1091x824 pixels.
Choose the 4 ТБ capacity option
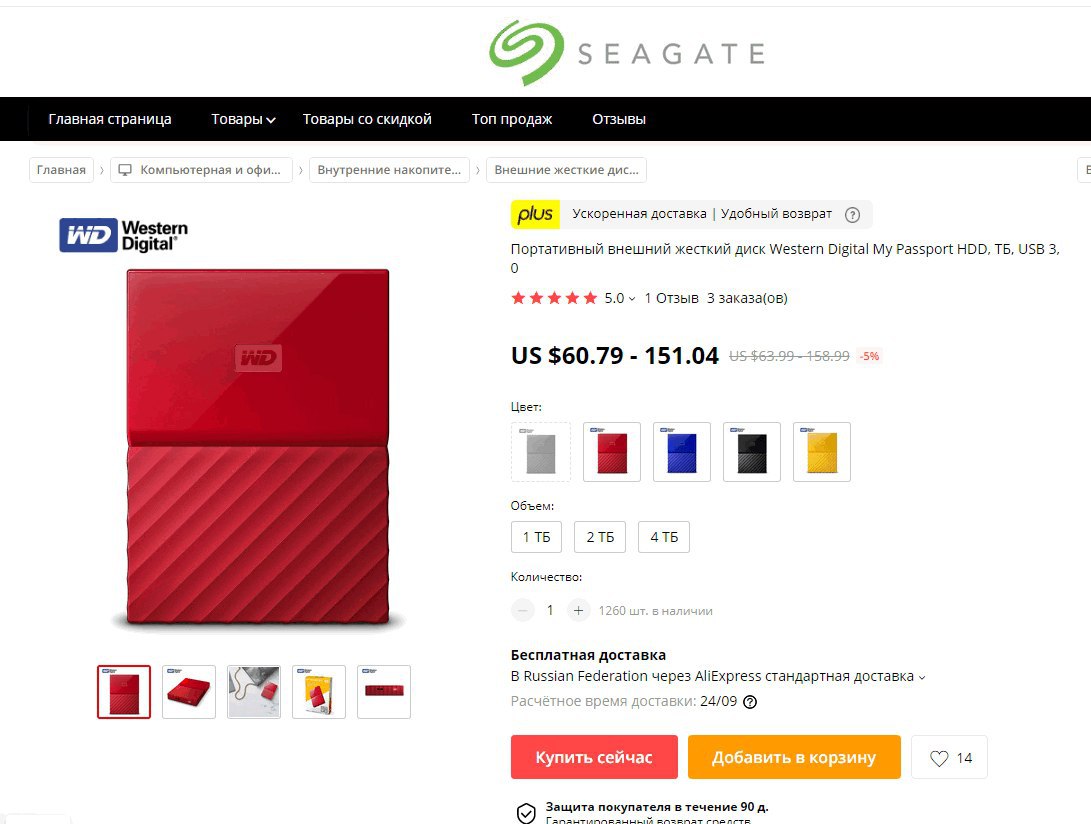pos(664,537)
